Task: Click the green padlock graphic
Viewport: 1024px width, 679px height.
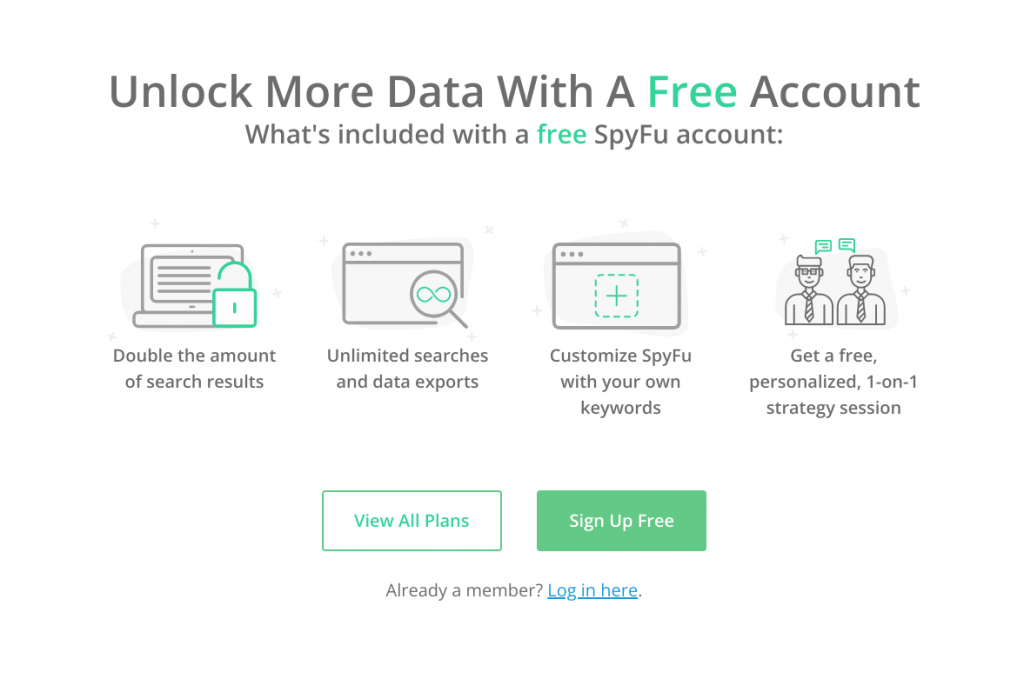Action: (234, 294)
